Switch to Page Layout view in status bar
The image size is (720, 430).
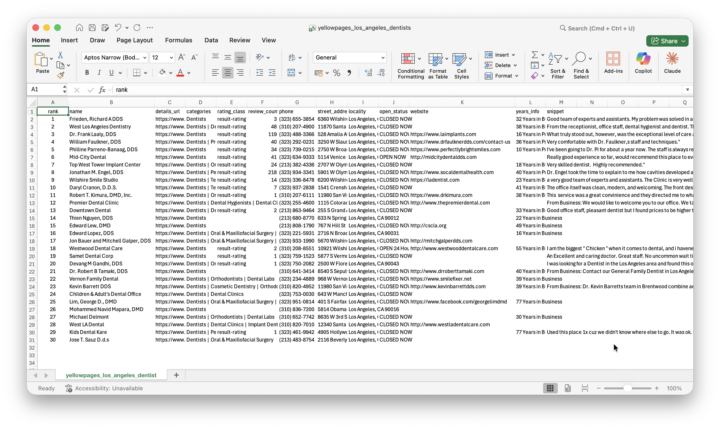pos(568,388)
